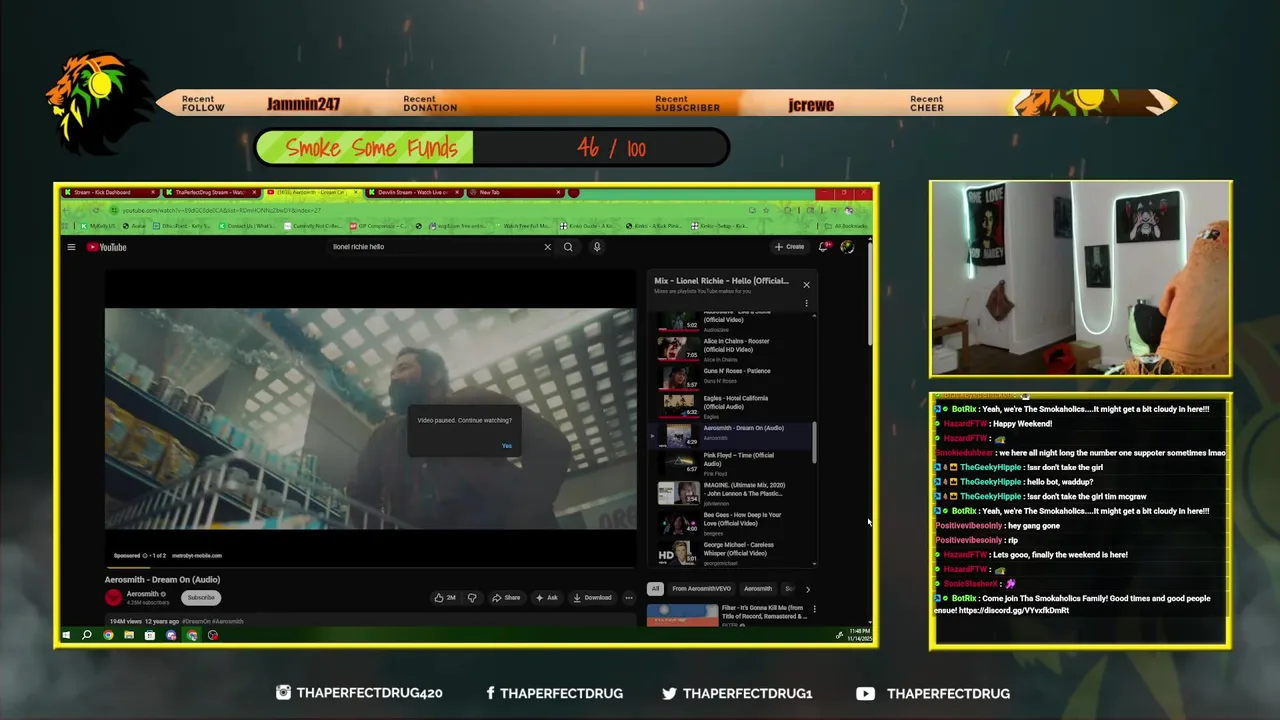Open the YouTube account avatar menu

[847, 247]
